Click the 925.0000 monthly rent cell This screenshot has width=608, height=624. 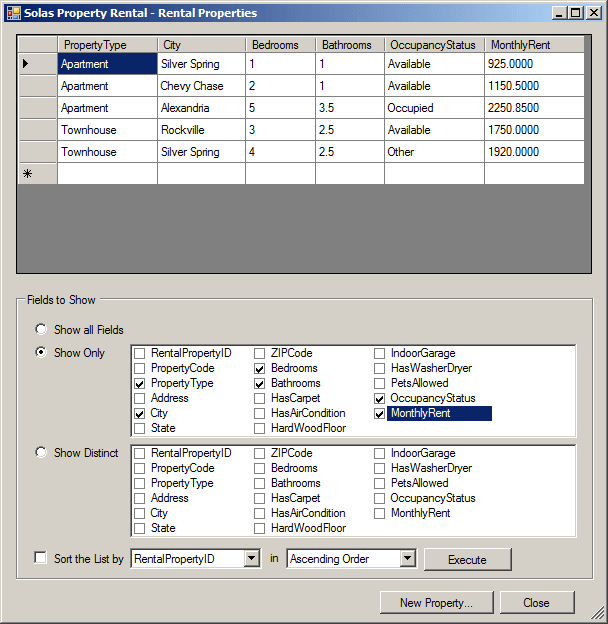tap(534, 64)
